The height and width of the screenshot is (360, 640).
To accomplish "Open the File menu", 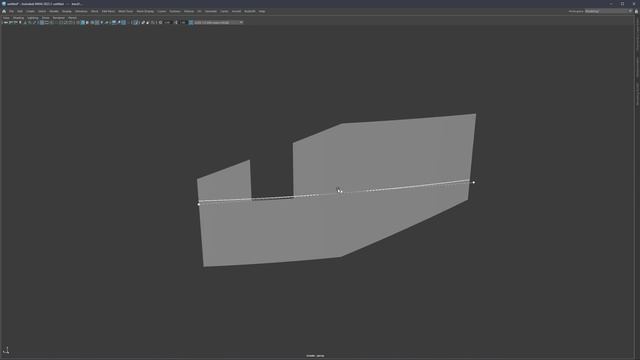I will tap(11, 11).
